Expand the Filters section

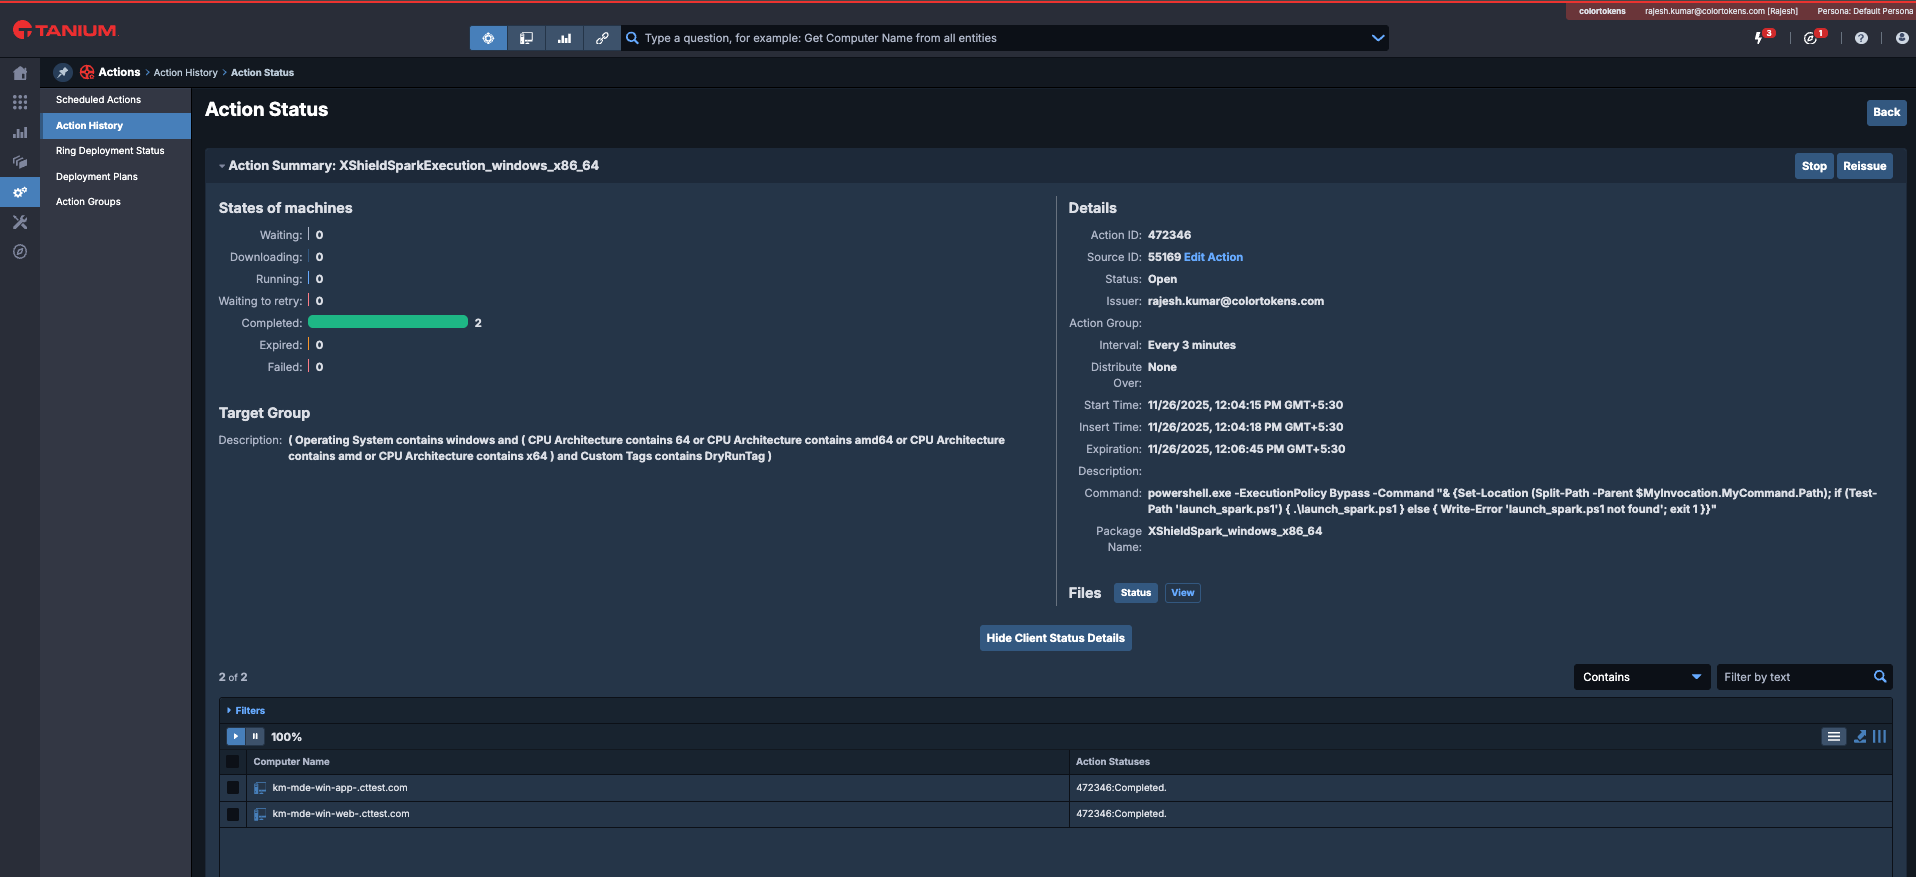coord(246,711)
